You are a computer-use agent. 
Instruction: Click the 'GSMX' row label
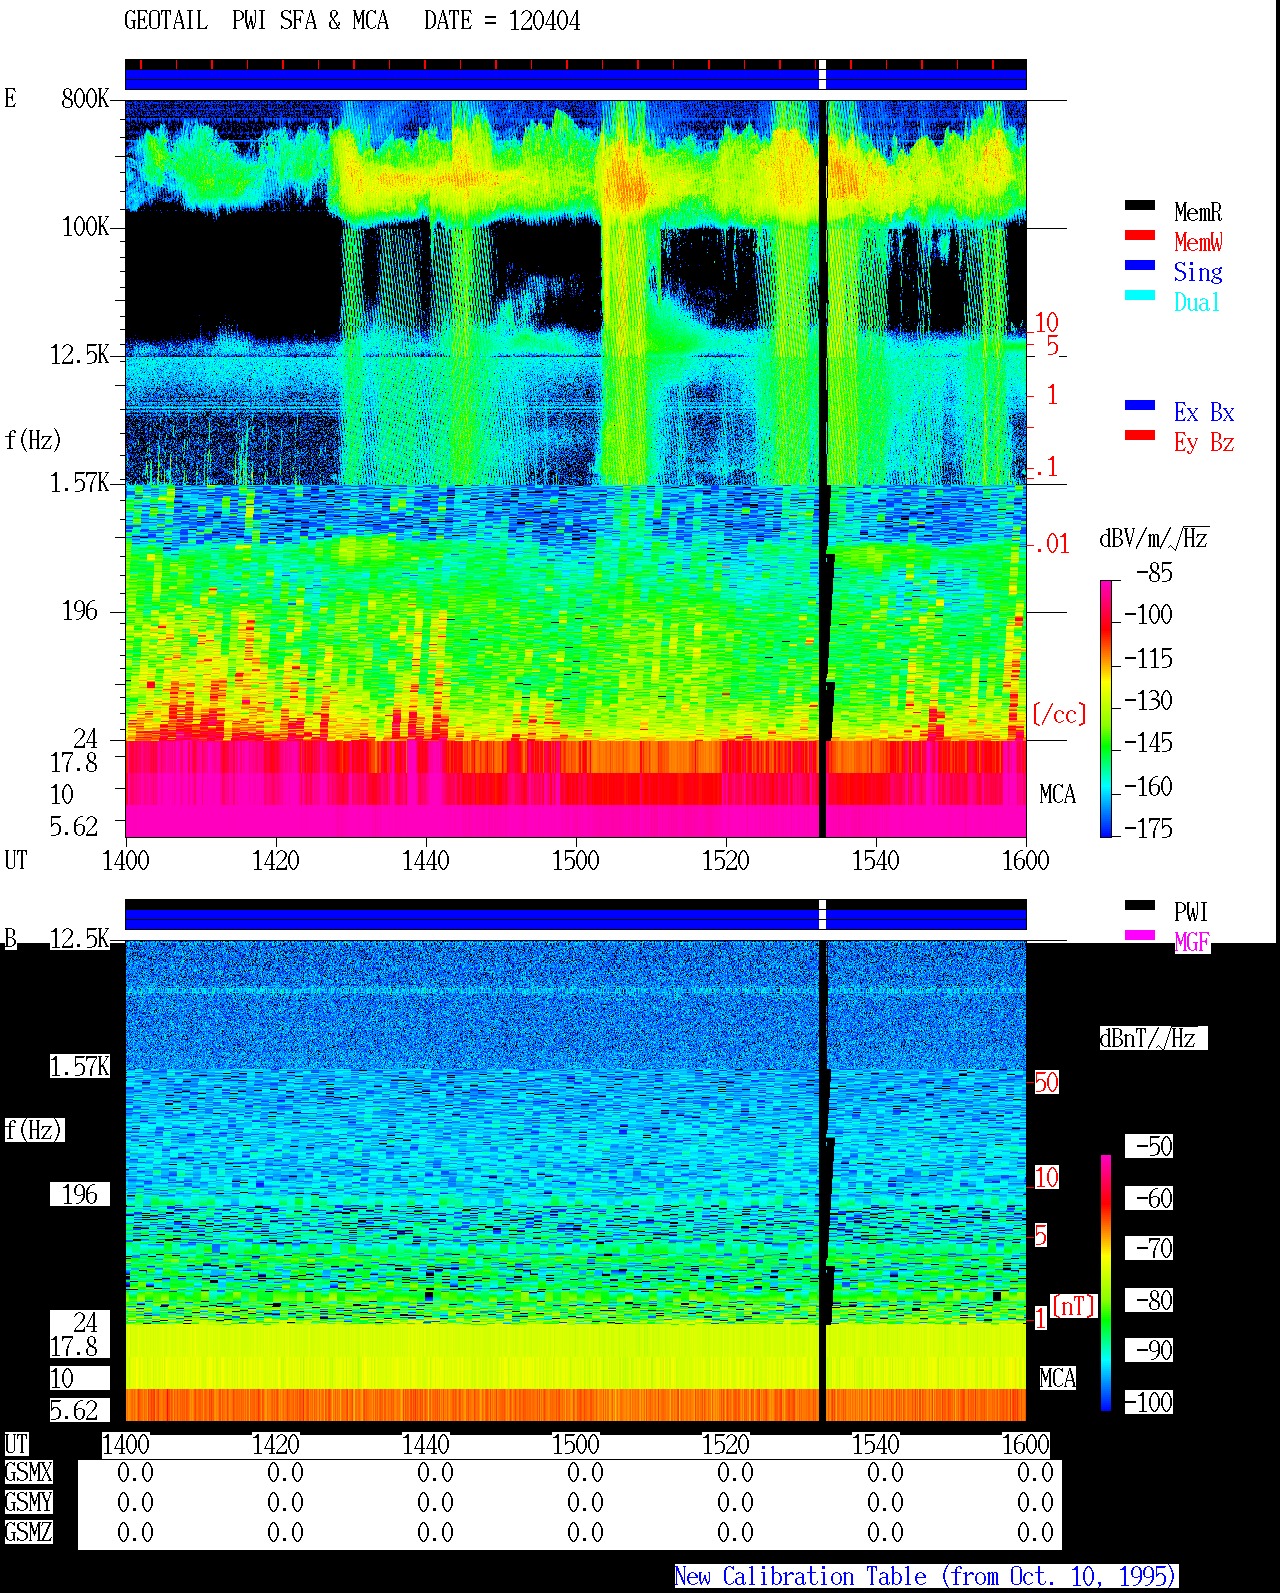[x=28, y=1472]
